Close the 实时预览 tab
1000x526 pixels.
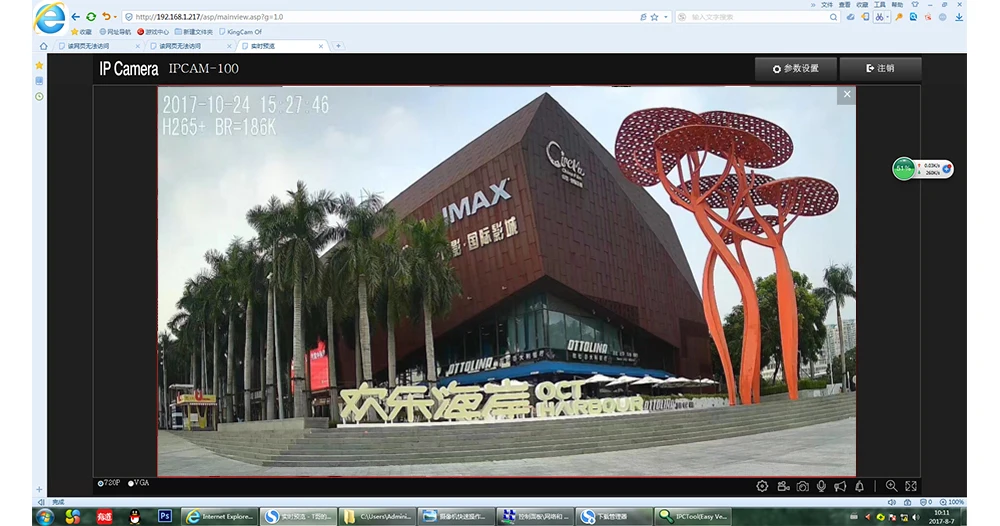click(320, 46)
